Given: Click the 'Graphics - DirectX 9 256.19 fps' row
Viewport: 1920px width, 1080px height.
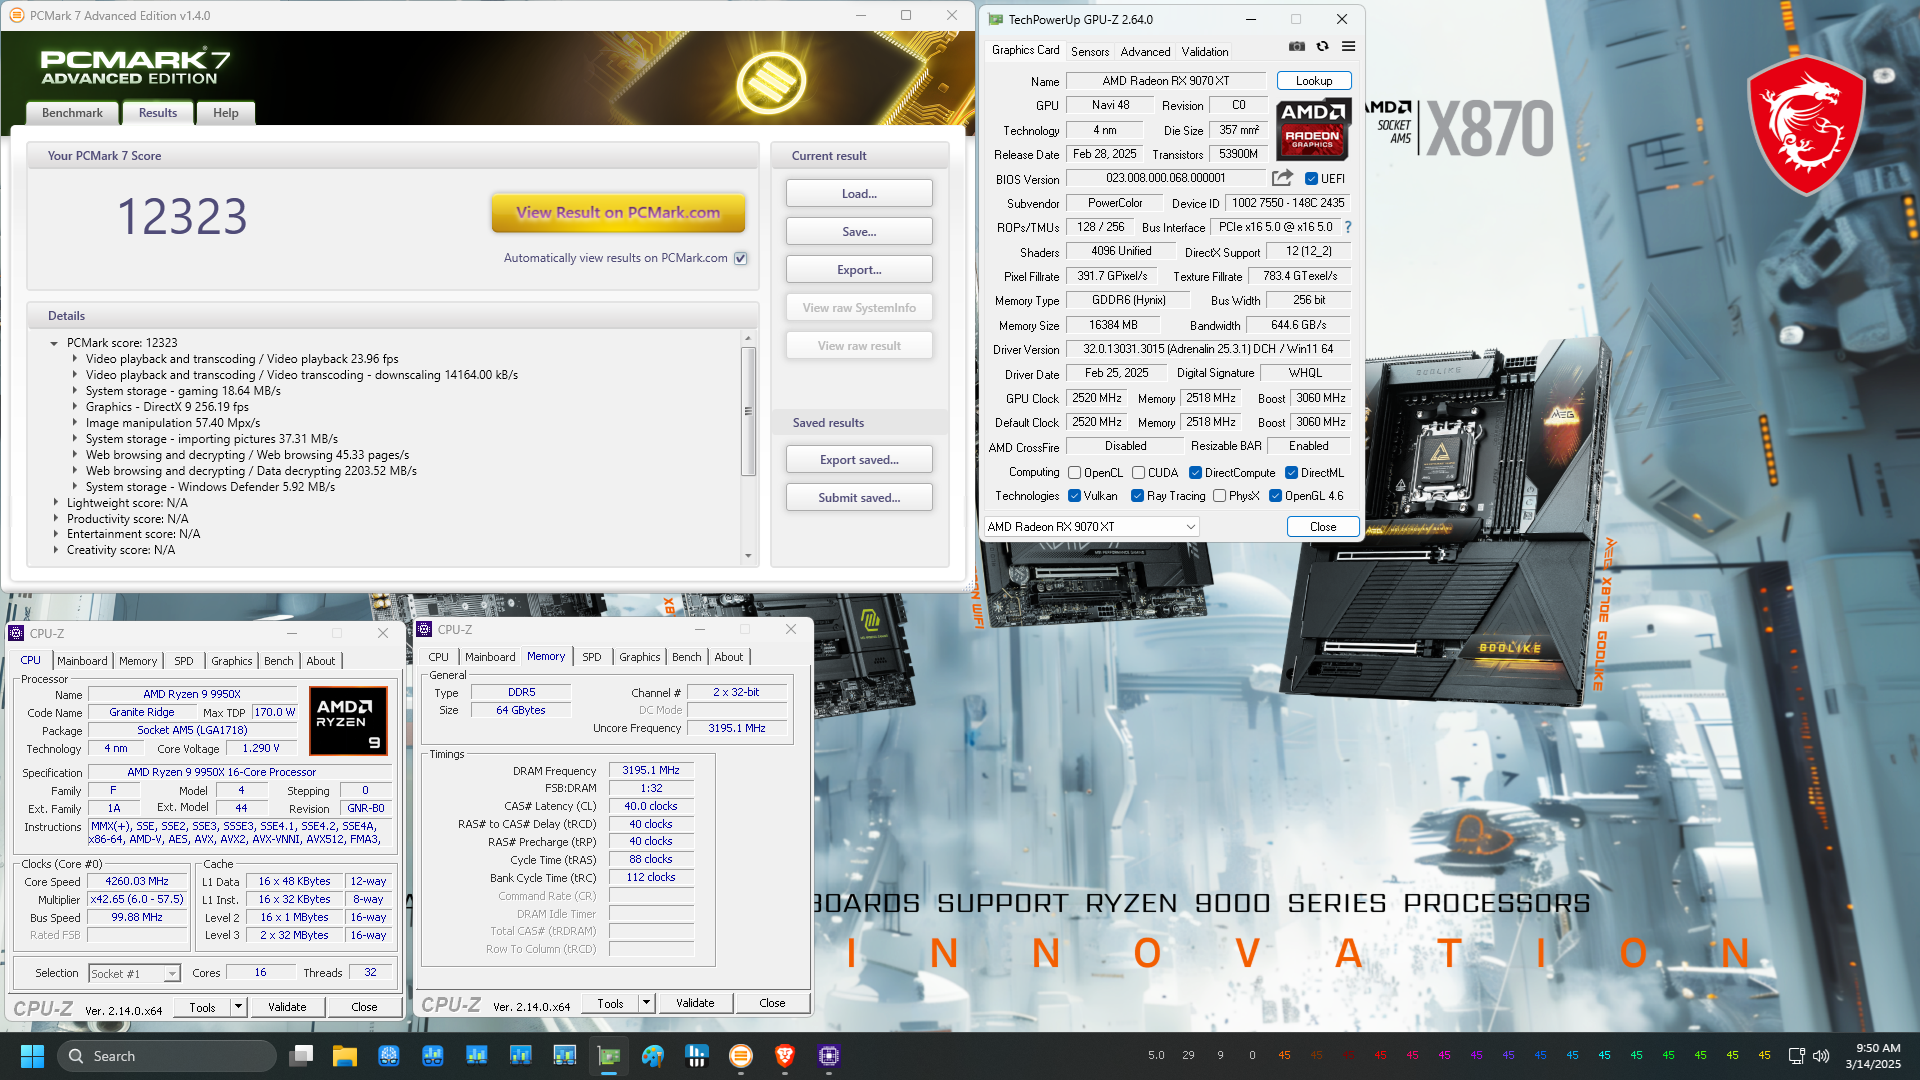Looking at the screenshot, I should coord(167,407).
